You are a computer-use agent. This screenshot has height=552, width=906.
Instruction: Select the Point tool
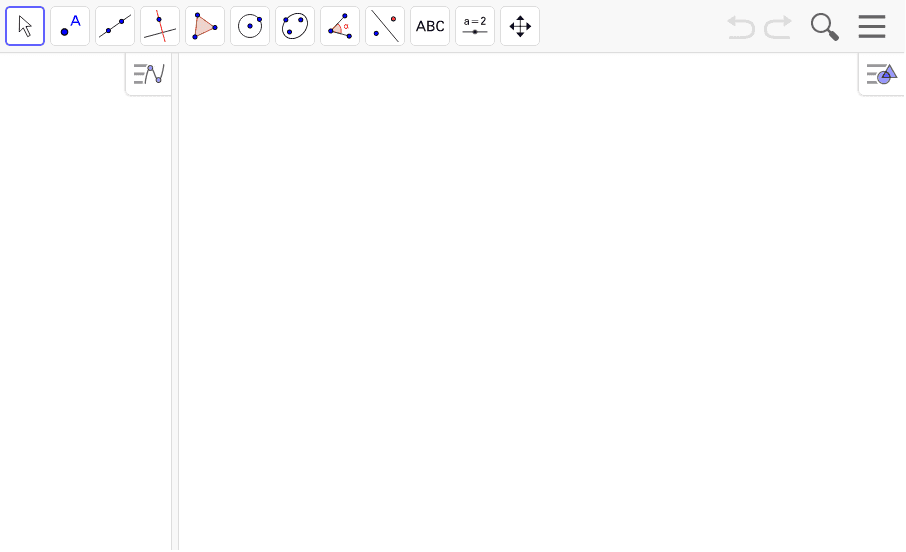pyautogui.click(x=70, y=26)
